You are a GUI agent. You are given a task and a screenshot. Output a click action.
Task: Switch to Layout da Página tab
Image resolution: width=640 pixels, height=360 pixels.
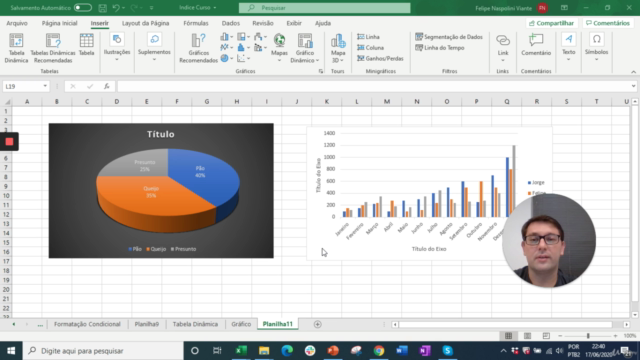point(145,23)
